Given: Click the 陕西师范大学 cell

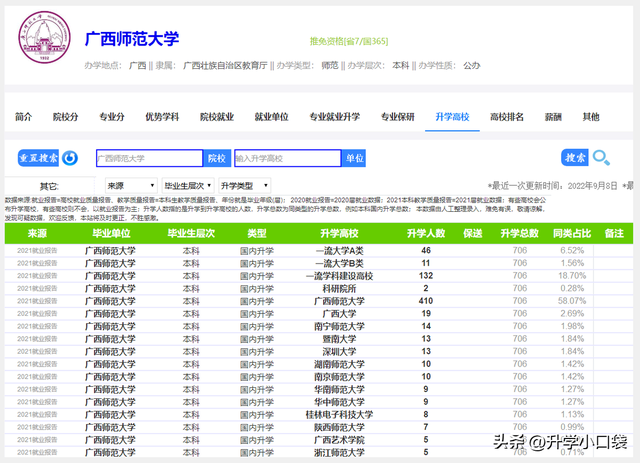Looking at the screenshot, I should 339,427.
